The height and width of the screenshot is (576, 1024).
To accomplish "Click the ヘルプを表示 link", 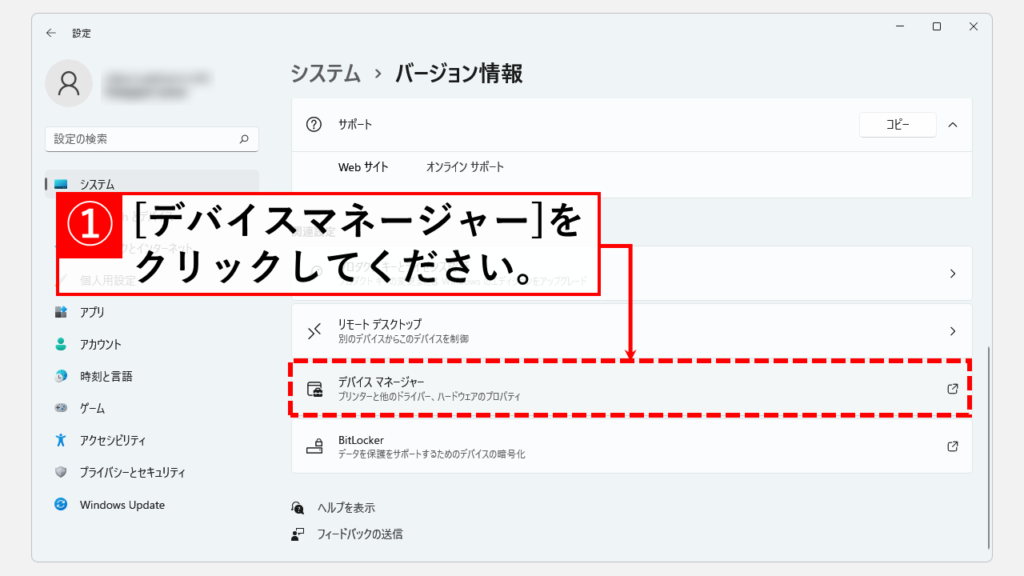I will 346,508.
